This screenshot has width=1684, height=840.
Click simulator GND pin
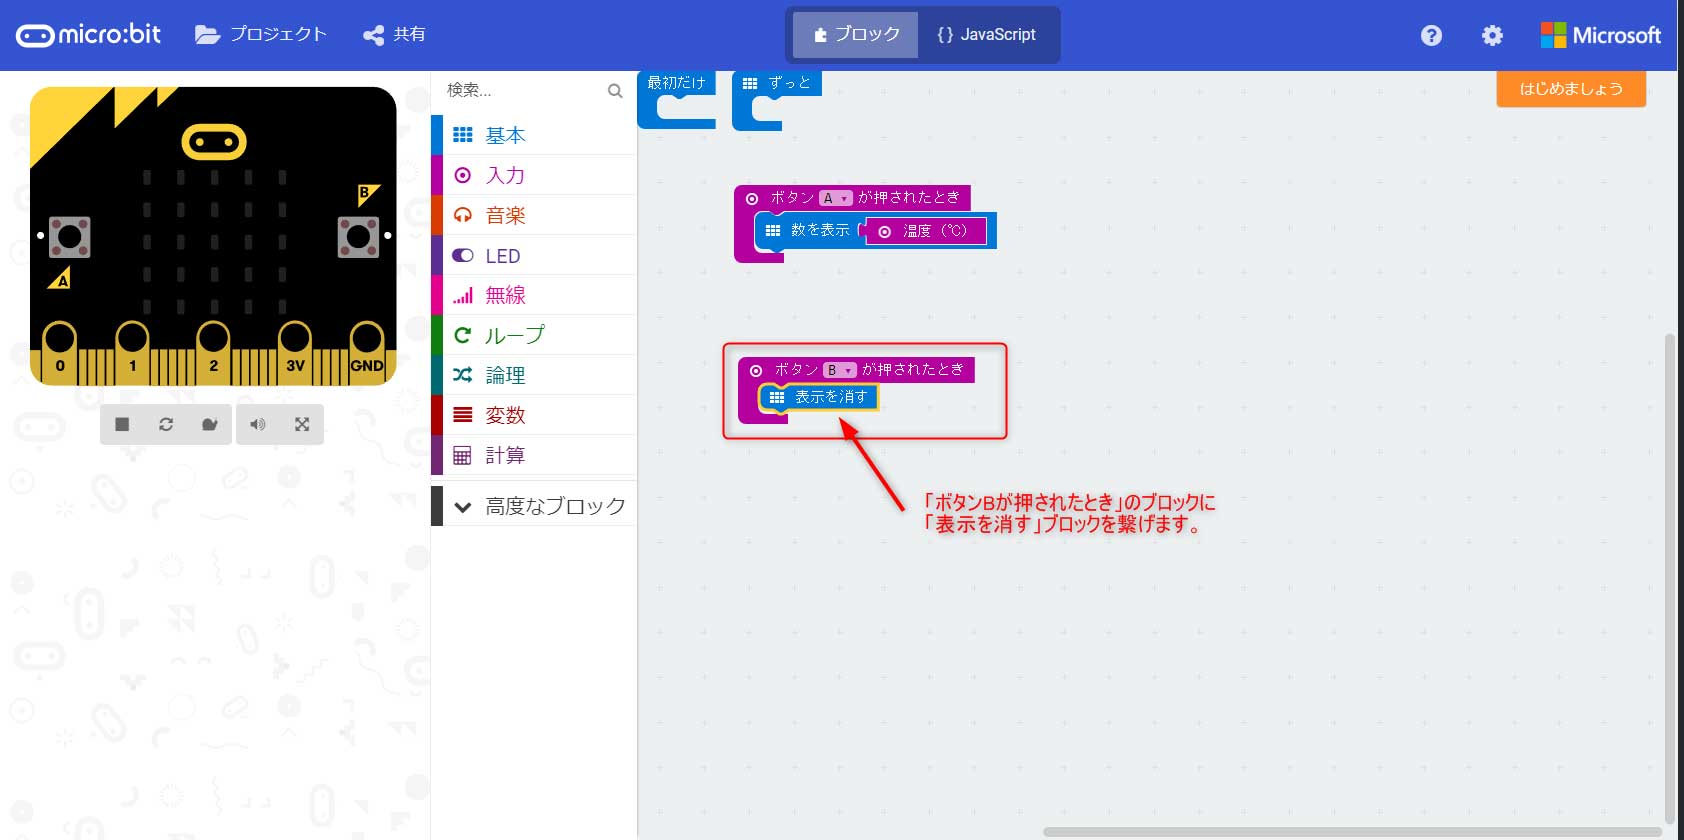[x=367, y=352]
